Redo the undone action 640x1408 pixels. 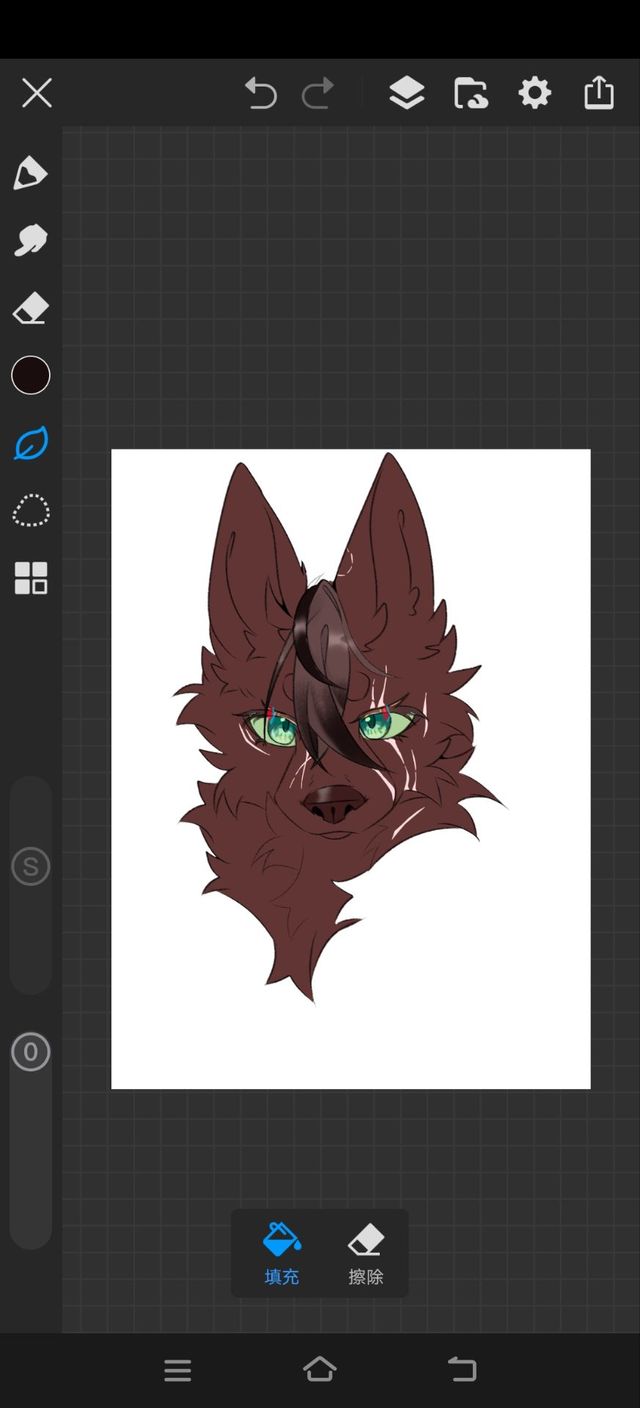[318, 94]
